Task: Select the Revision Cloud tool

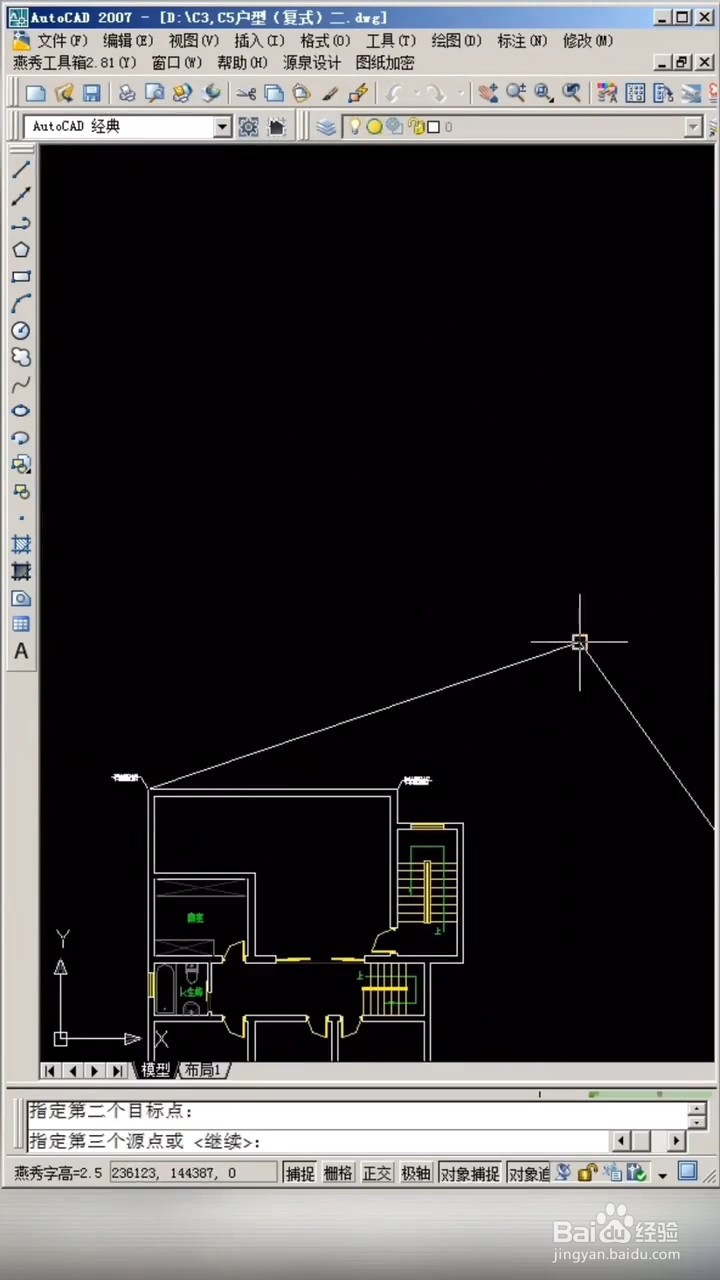Action: (x=21, y=357)
